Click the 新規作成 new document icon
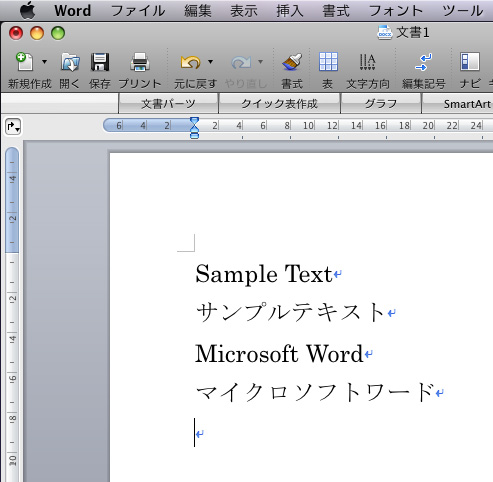 [x=24, y=62]
